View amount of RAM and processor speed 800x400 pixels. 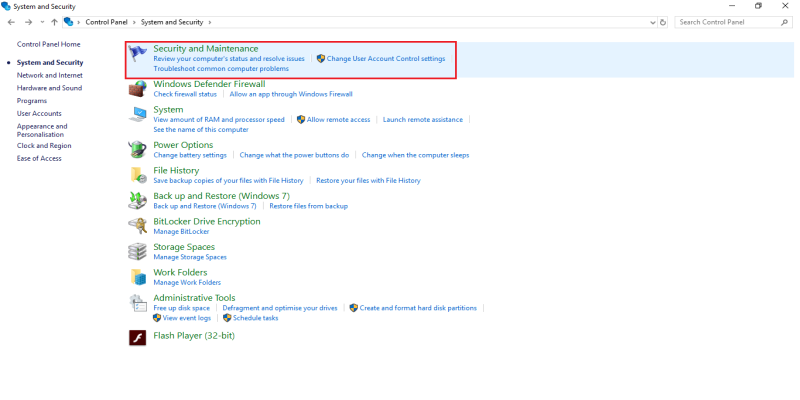[x=219, y=119]
